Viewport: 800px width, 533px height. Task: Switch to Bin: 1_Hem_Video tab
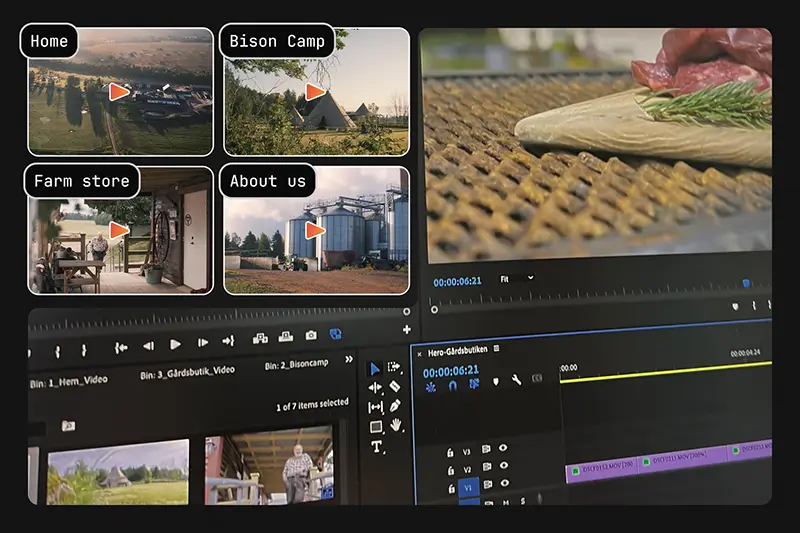68,382
